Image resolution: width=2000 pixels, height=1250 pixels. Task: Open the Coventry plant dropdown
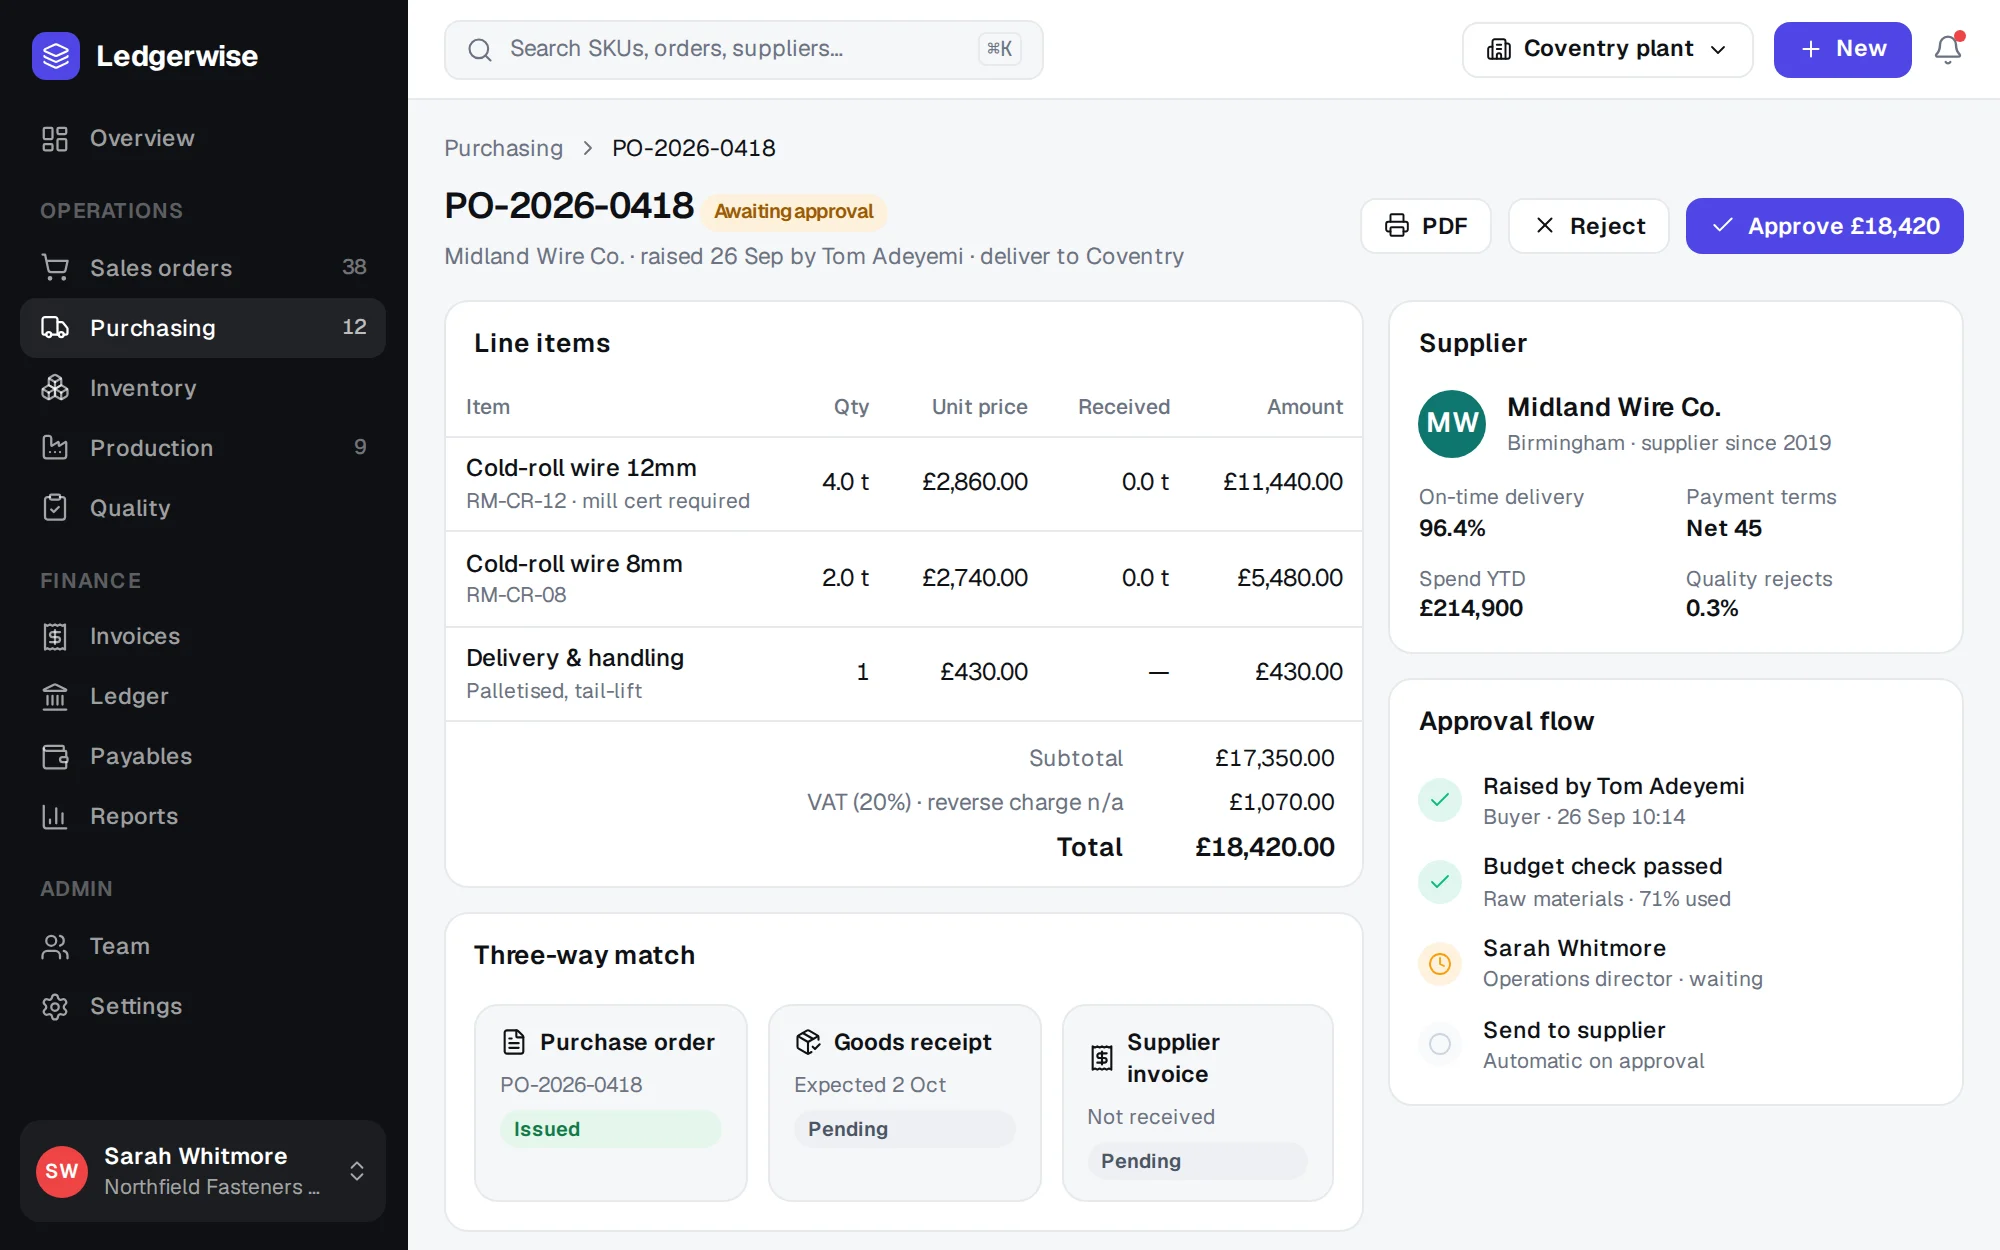[x=1607, y=49]
